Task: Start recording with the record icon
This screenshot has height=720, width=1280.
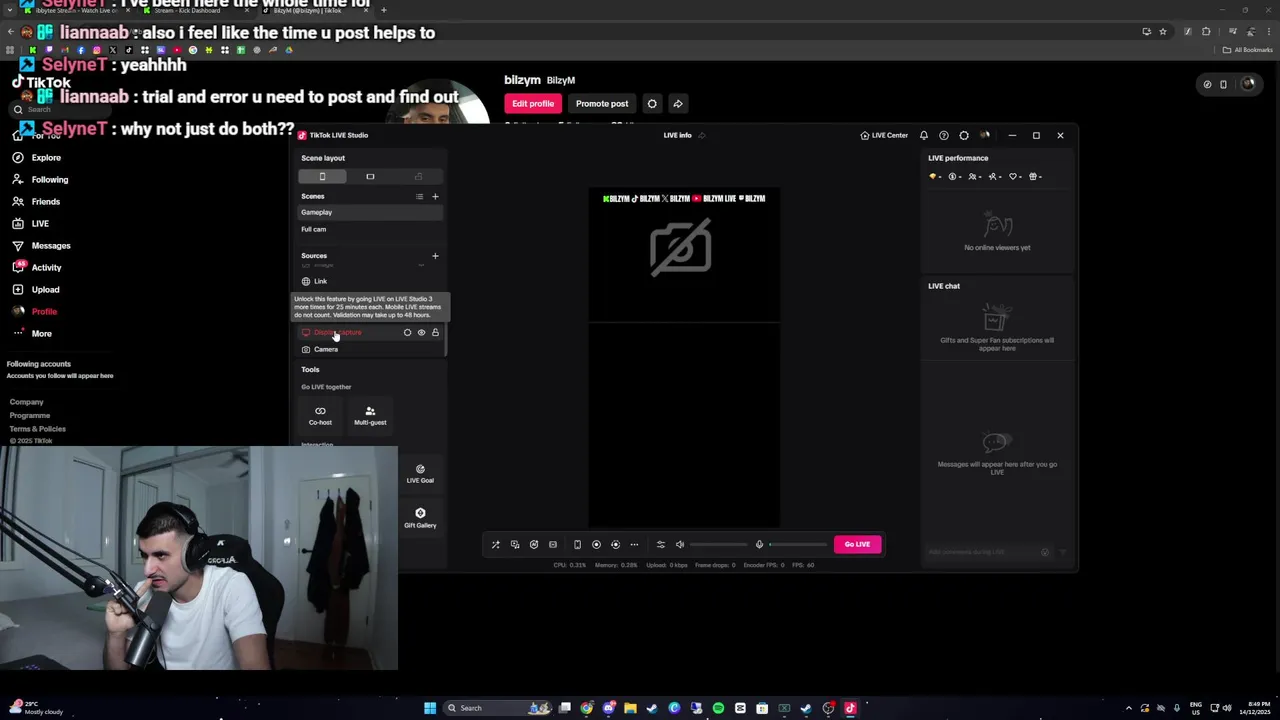Action: coord(596,544)
